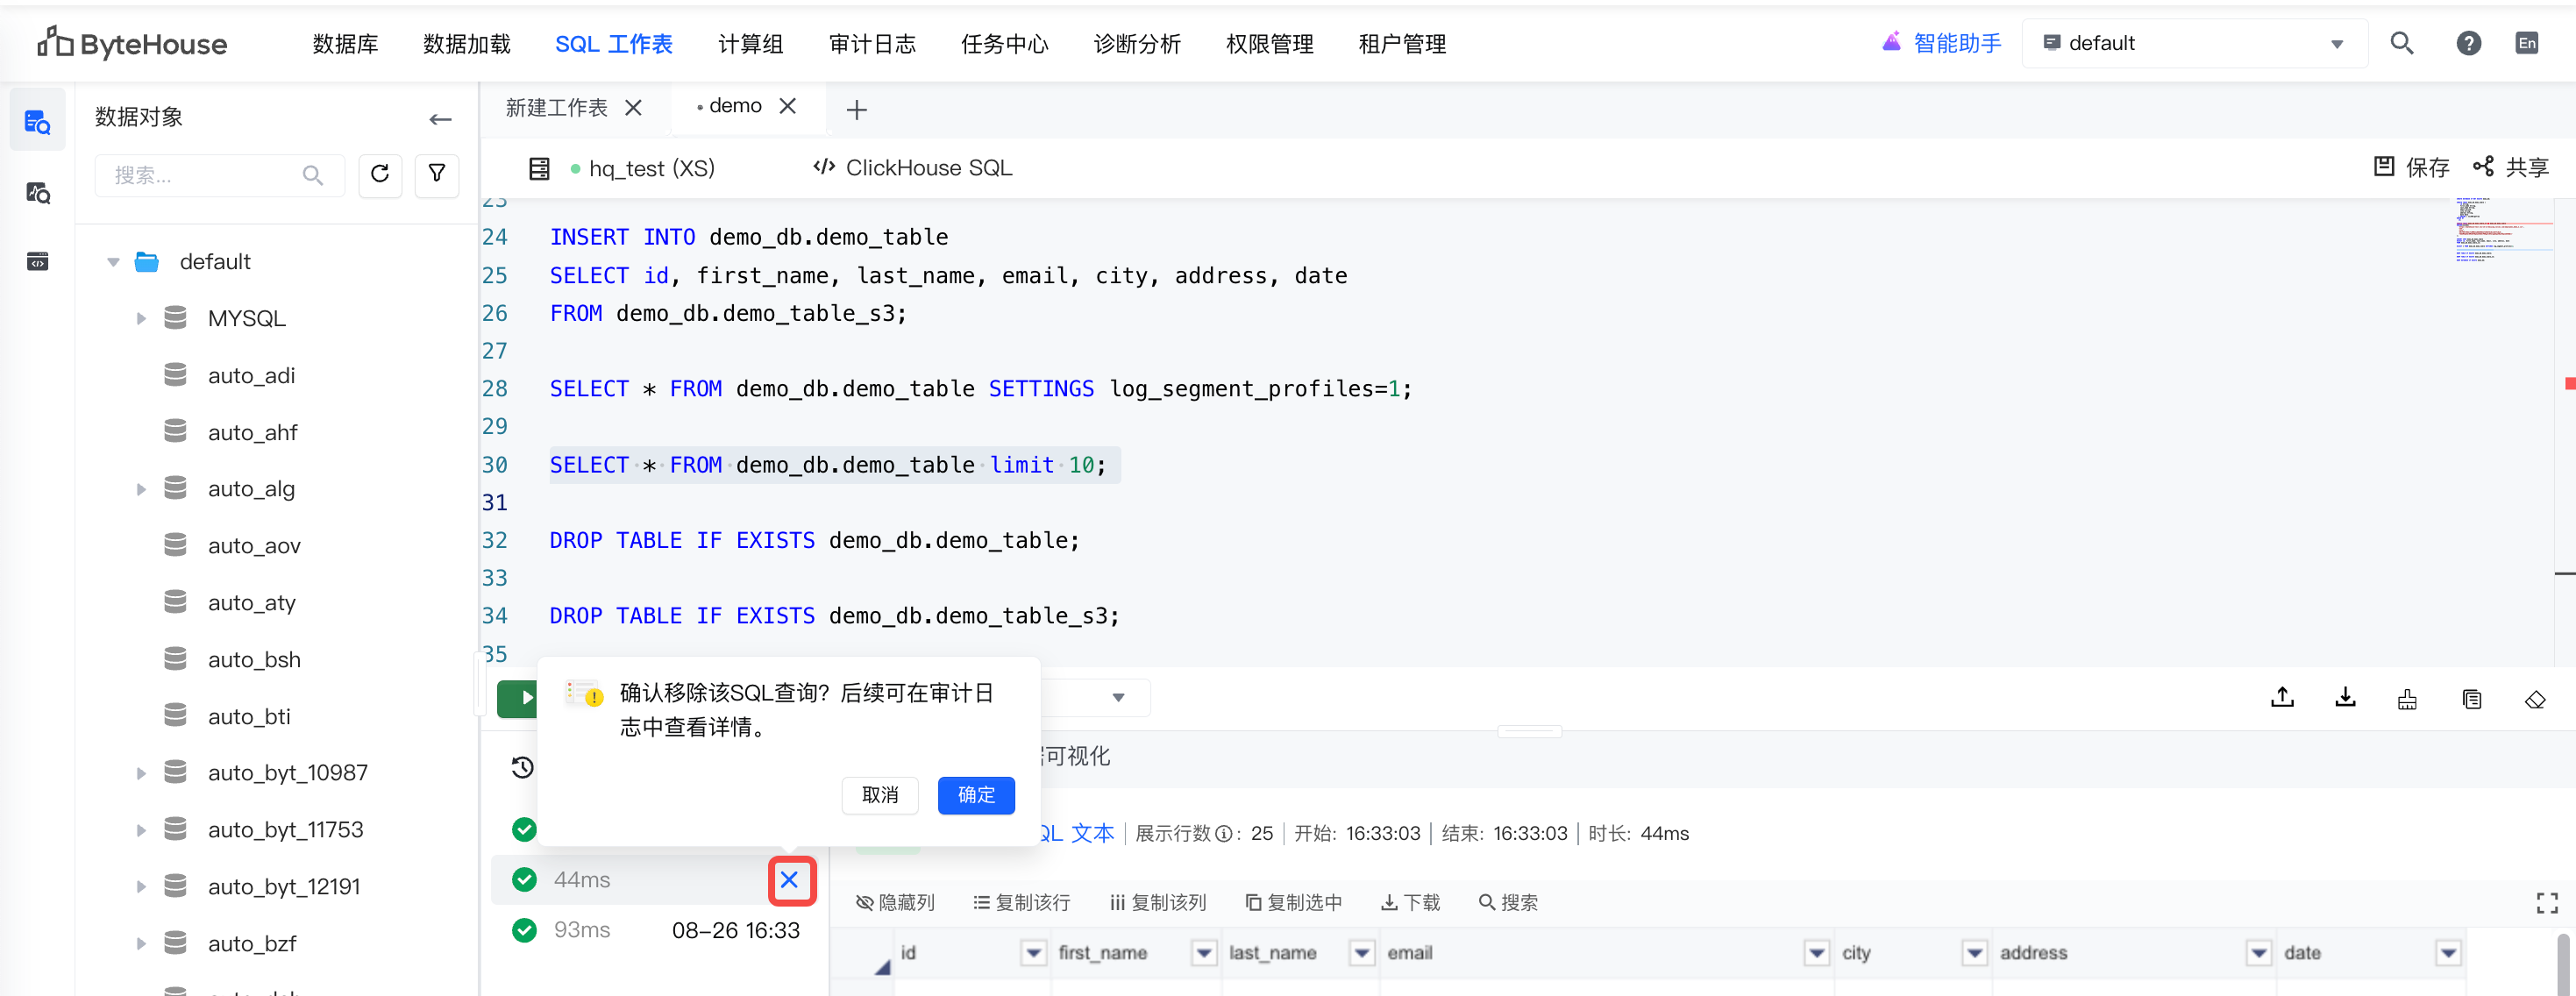Toggle fullscreen for results table
This screenshot has height=996, width=2576.
point(2546,903)
